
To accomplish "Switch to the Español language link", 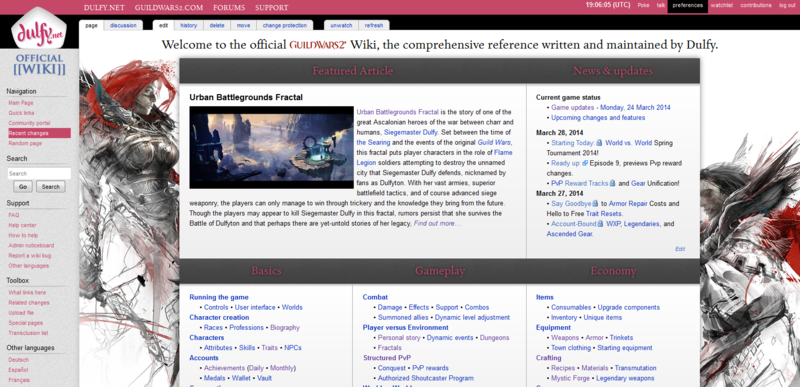I will [18, 370].
